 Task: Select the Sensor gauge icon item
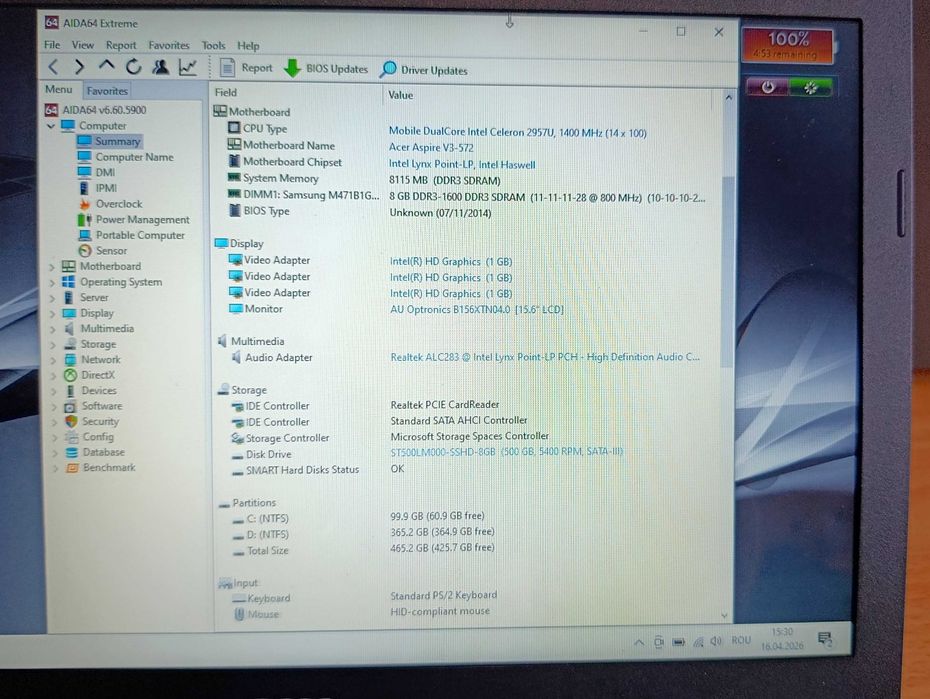pos(85,251)
